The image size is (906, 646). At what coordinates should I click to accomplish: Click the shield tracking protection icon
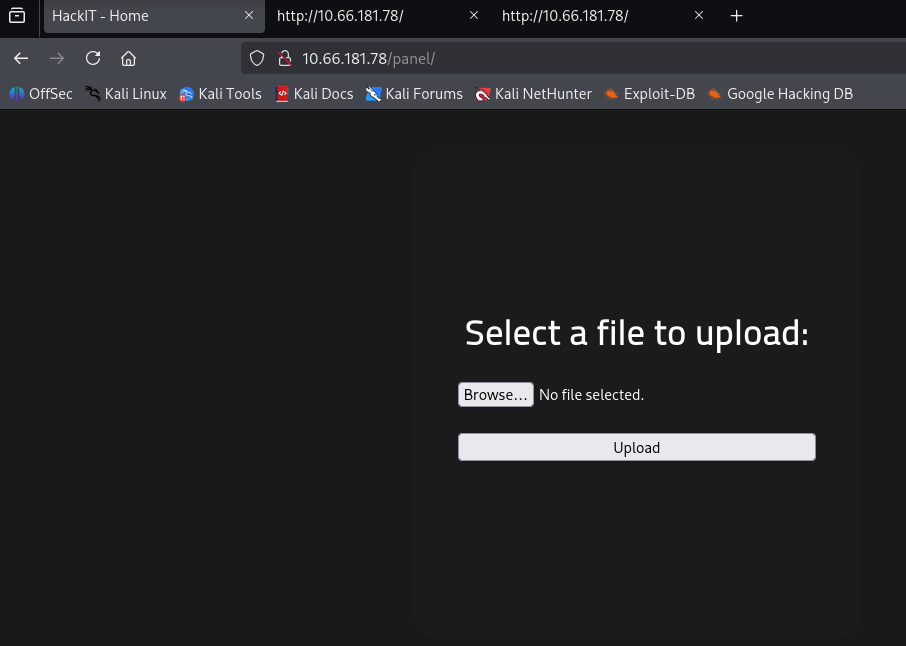pos(257,58)
